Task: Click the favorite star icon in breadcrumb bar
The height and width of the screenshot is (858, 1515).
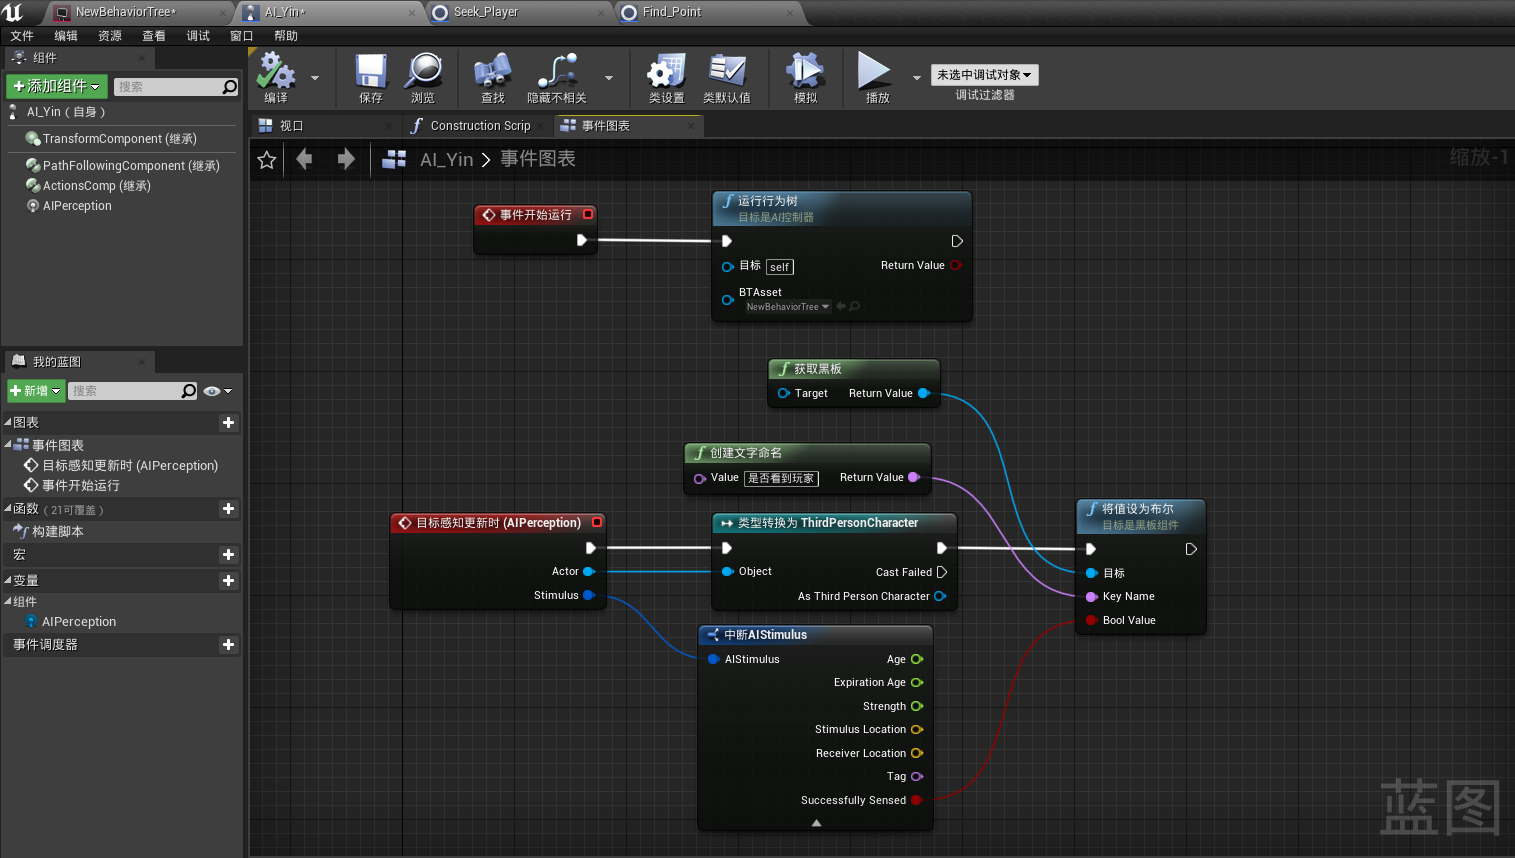Action: (267, 160)
